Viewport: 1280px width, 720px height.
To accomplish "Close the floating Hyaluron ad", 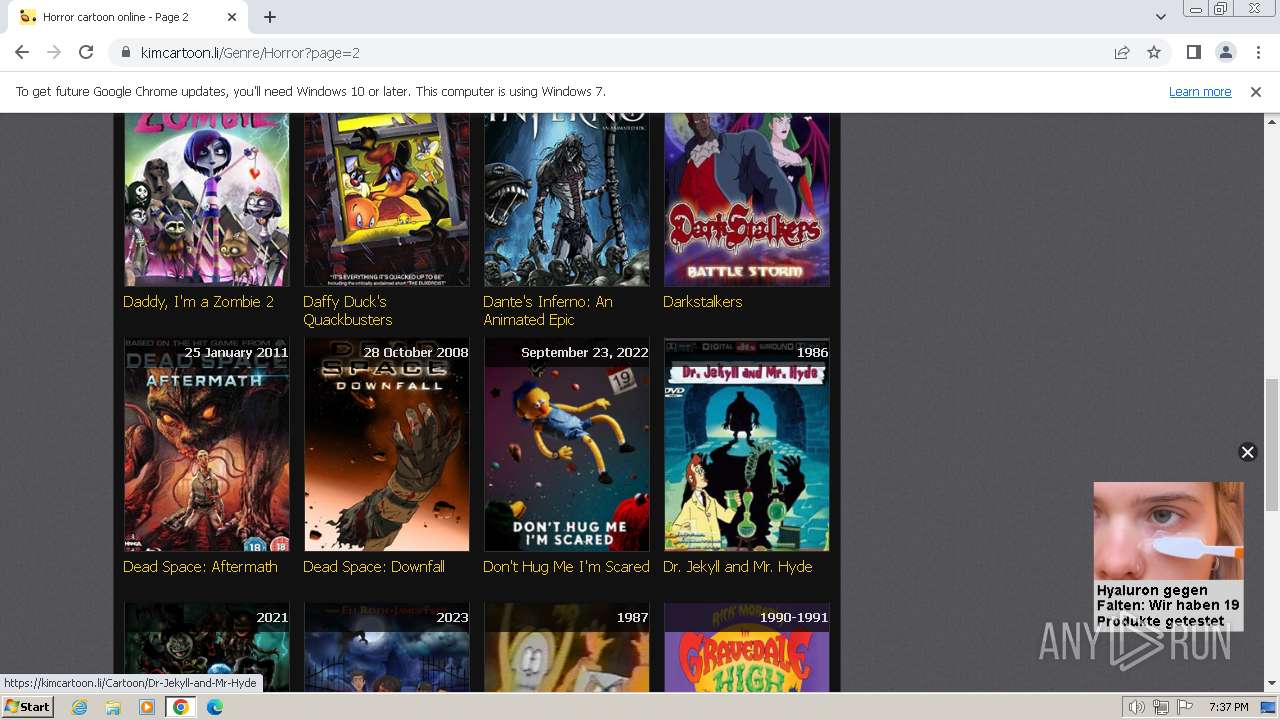I will coord(1247,452).
